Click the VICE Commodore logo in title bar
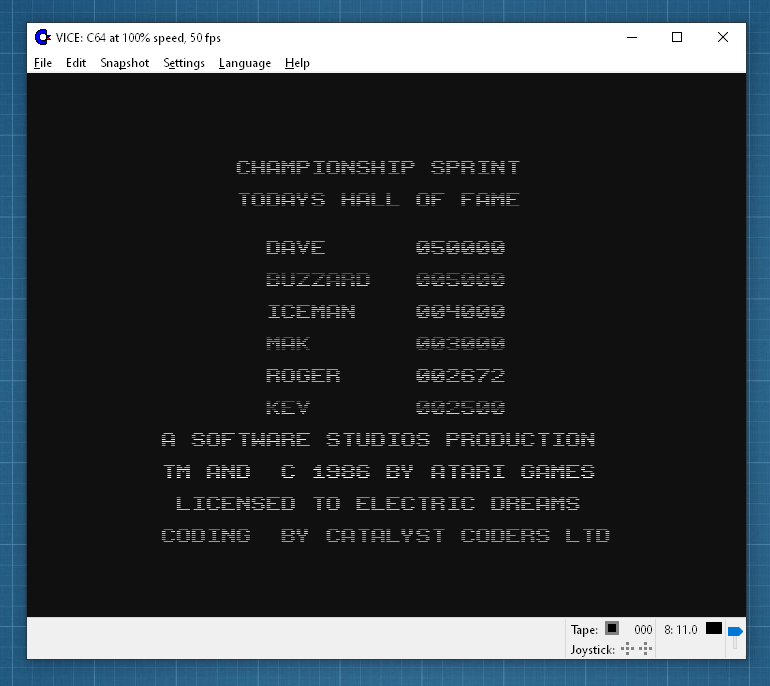 click(43, 37)
